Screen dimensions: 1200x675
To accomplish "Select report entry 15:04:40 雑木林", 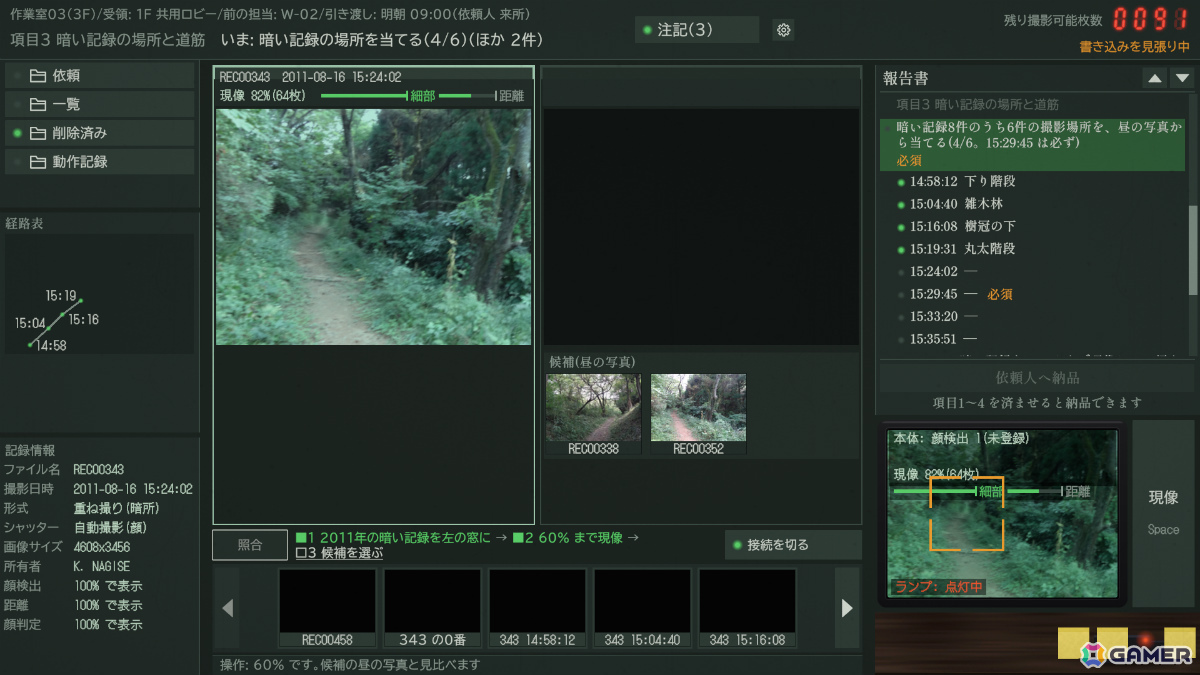I will click(1037, 204).
